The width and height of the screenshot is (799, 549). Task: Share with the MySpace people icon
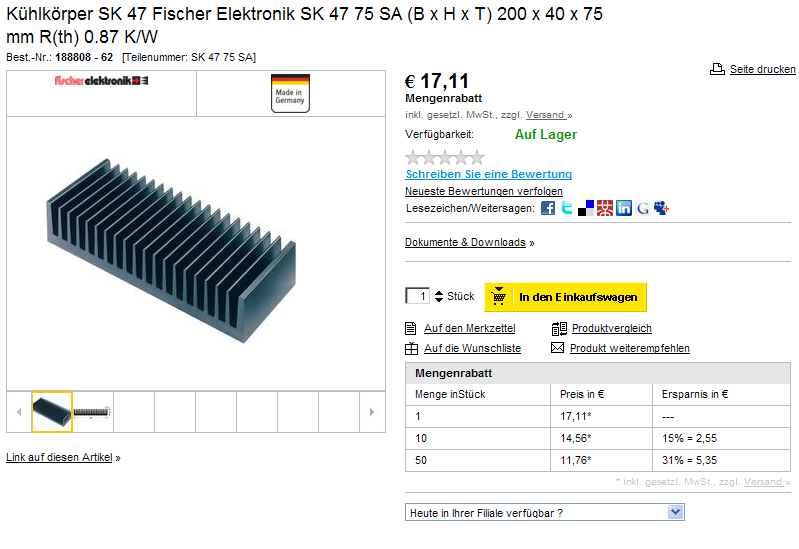661,208
